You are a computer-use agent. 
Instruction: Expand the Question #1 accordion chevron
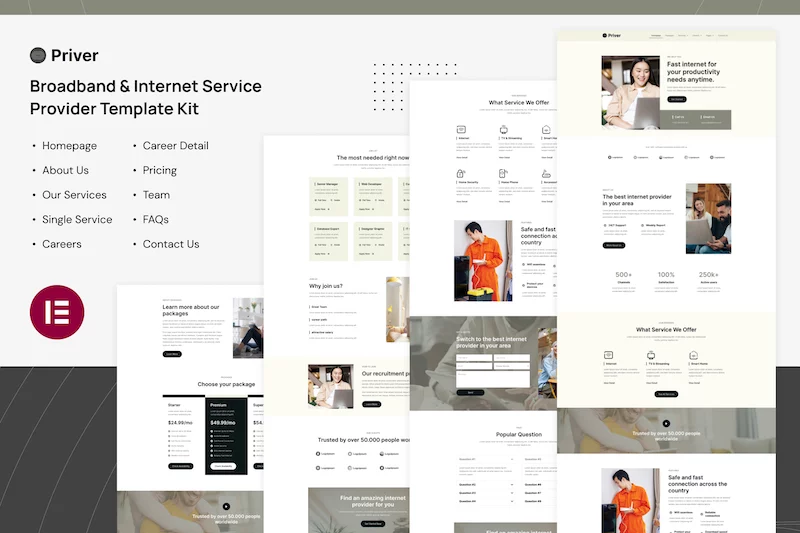[512, 459]
